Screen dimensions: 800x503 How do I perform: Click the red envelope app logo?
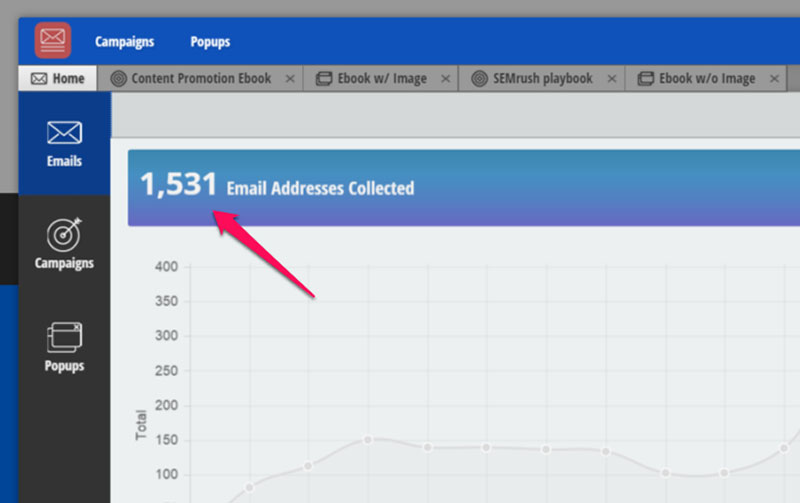(52, 41)
